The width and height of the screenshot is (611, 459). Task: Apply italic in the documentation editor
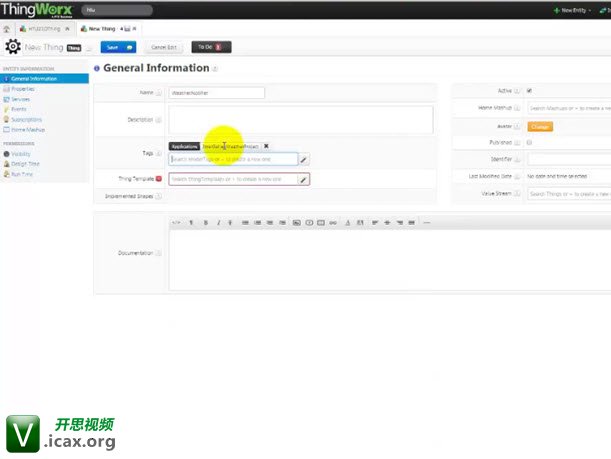(x=218, y=223)
